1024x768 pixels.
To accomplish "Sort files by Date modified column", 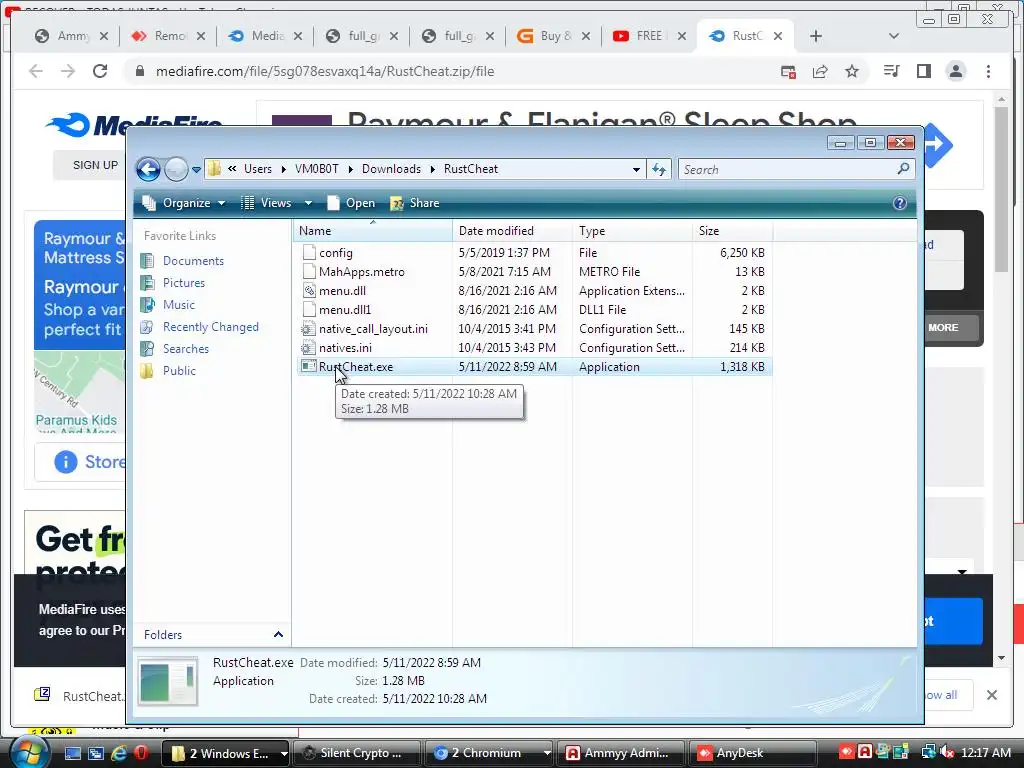I will click(x=512, y=231).
